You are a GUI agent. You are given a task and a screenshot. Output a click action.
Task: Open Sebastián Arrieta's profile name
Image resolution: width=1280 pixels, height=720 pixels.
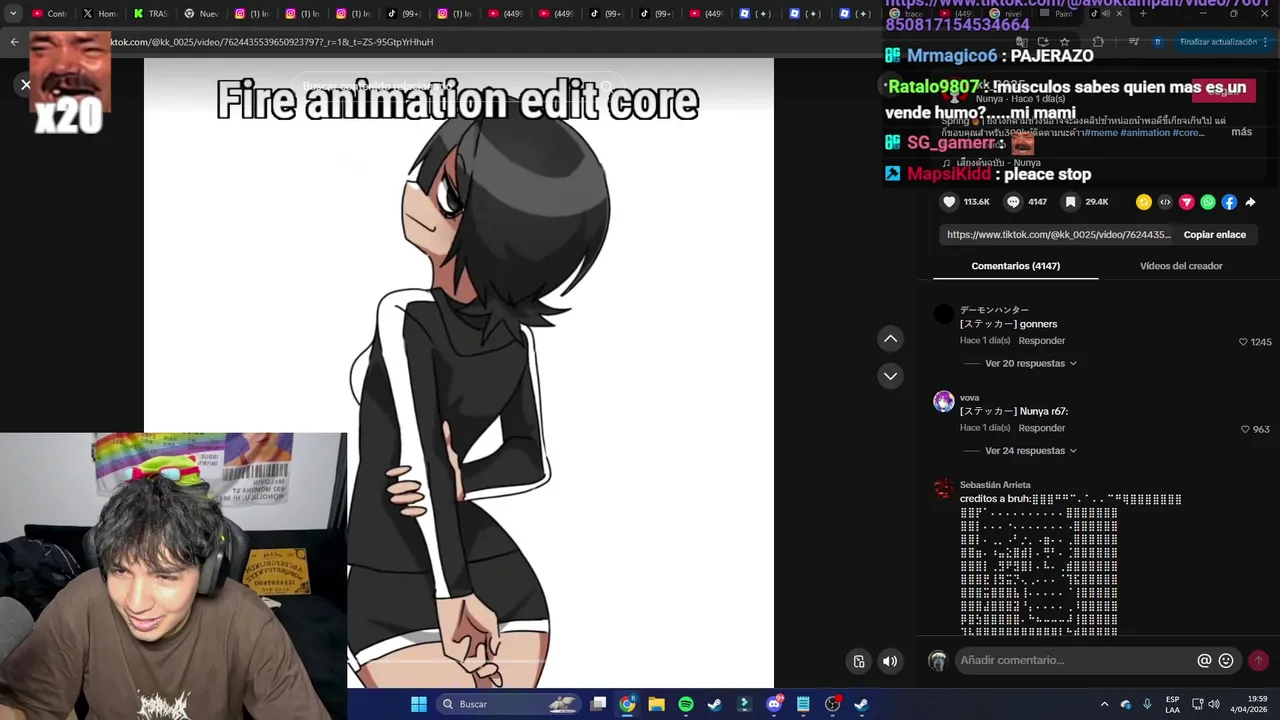(995, 485)
